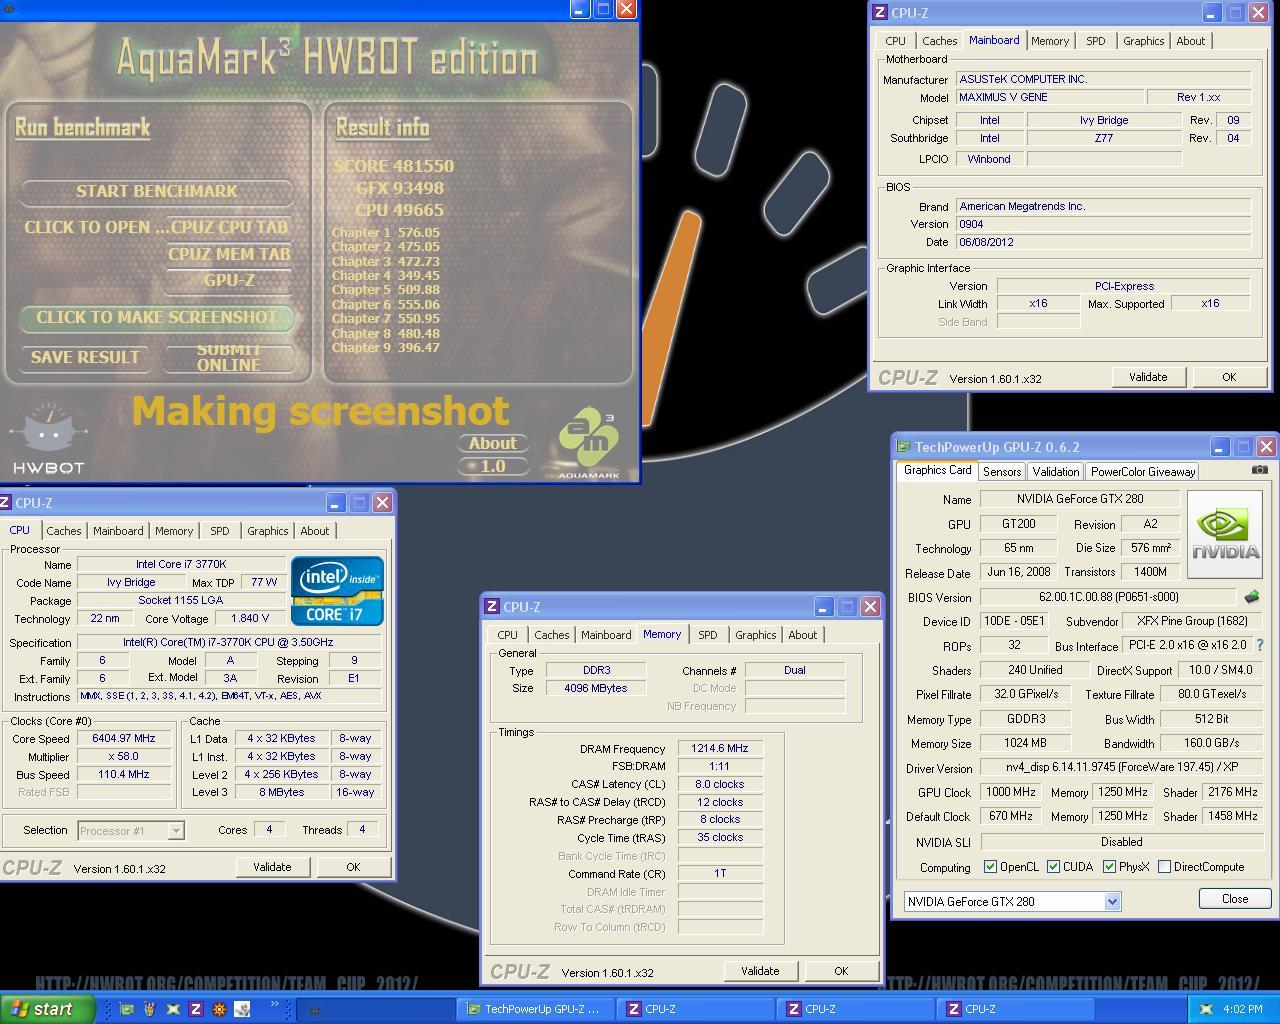Open the Windows Start menu
The height and width of the screenshot is (1024, 1280).
pyautogui.click(x=48, y=1009)
